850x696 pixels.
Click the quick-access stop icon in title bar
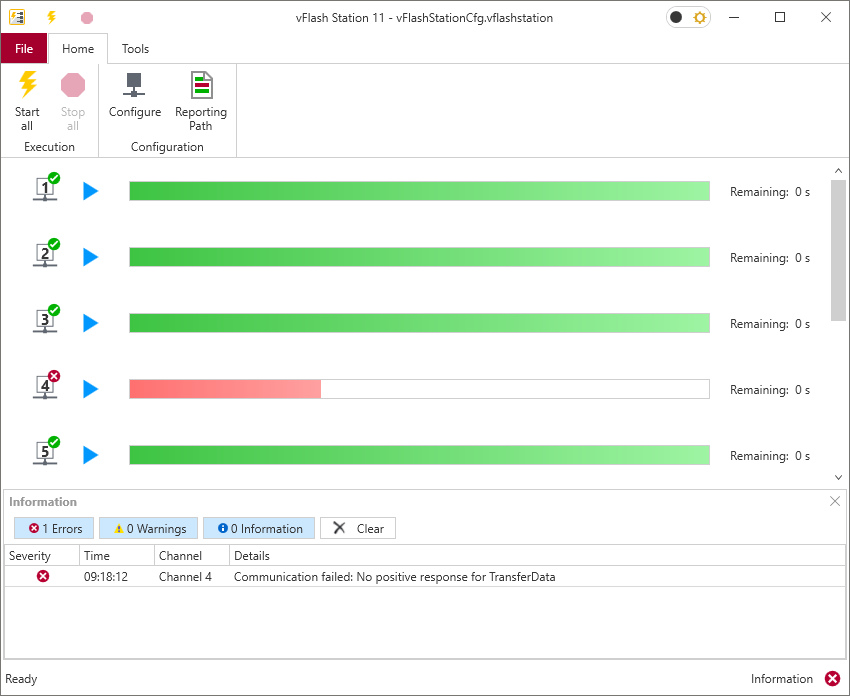[87, 18]
